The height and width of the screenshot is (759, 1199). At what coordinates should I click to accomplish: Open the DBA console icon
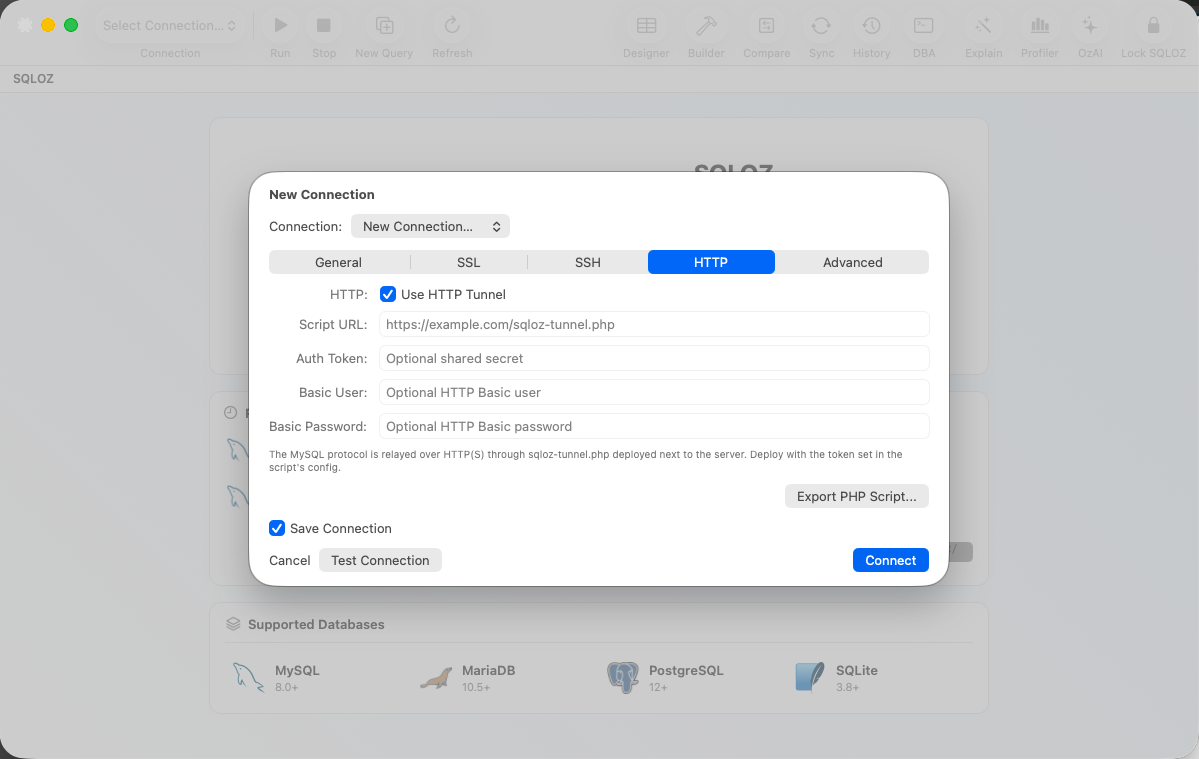[924, 25]
